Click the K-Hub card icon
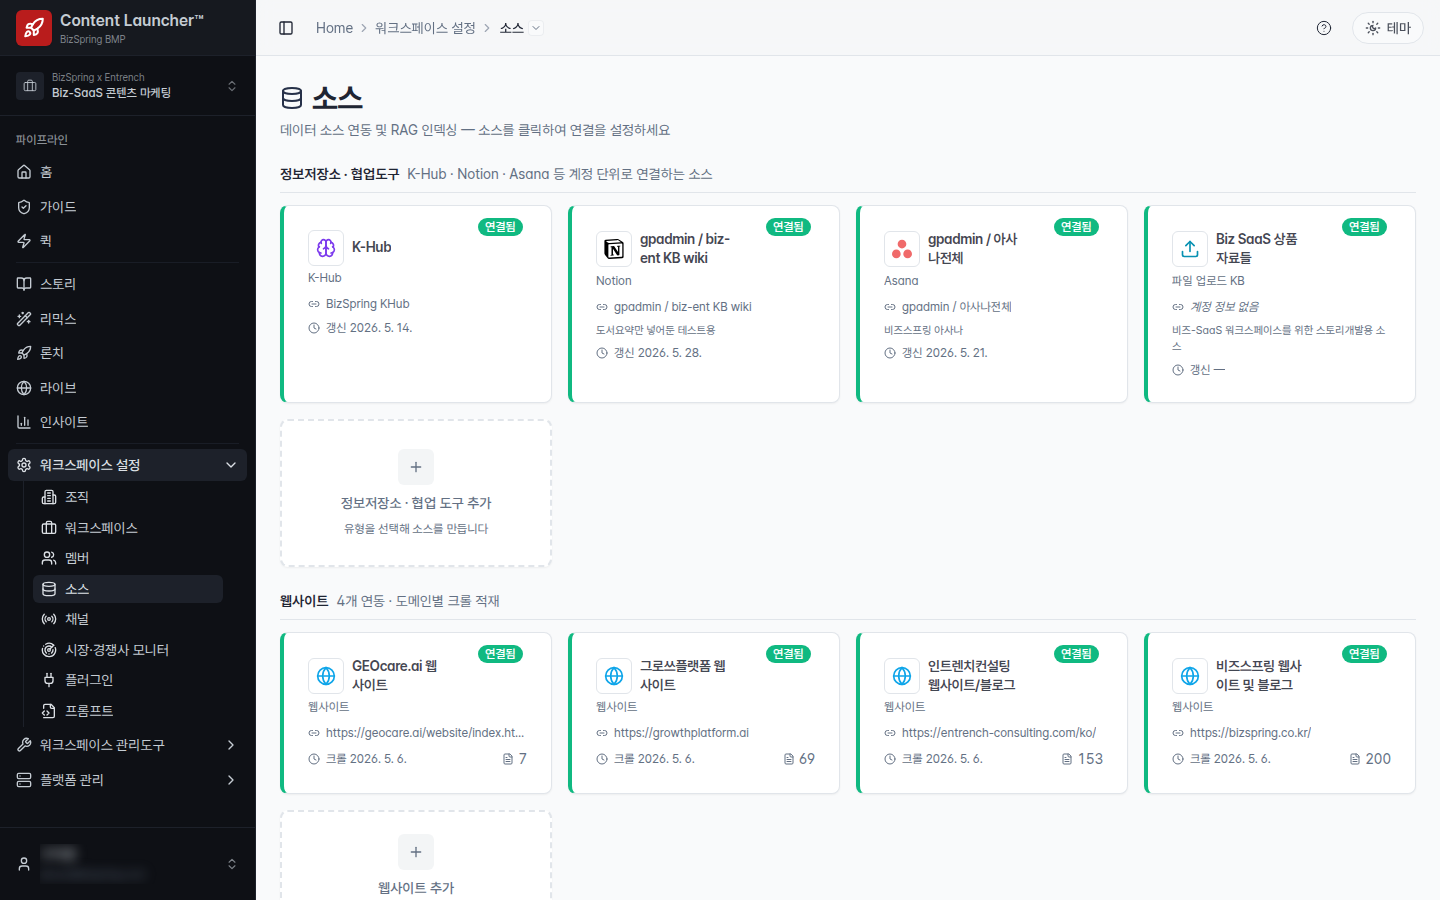The height and width of the screenshot is (900, 1440). pyautogui.click(x=326, y=248)
